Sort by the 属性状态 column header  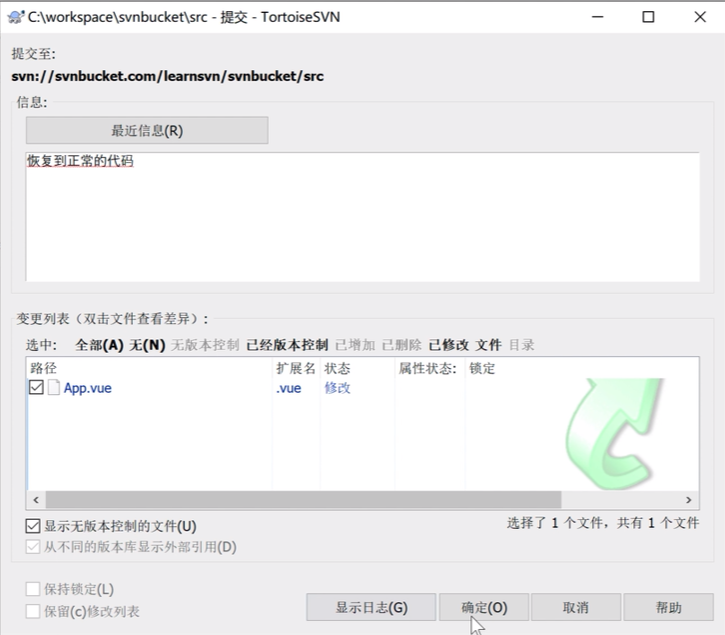[x=430, y=369]
